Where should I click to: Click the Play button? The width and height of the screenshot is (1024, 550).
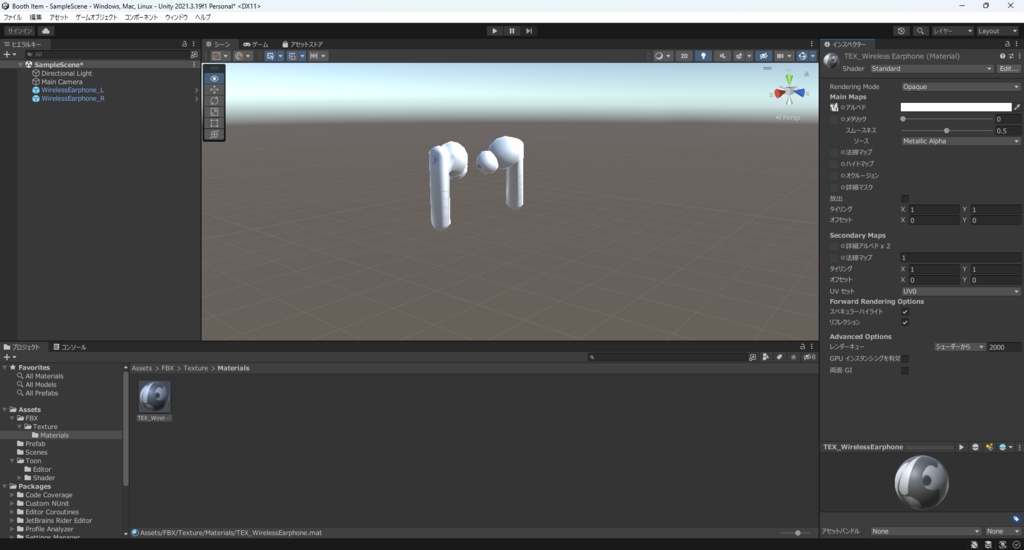point(494,31)
